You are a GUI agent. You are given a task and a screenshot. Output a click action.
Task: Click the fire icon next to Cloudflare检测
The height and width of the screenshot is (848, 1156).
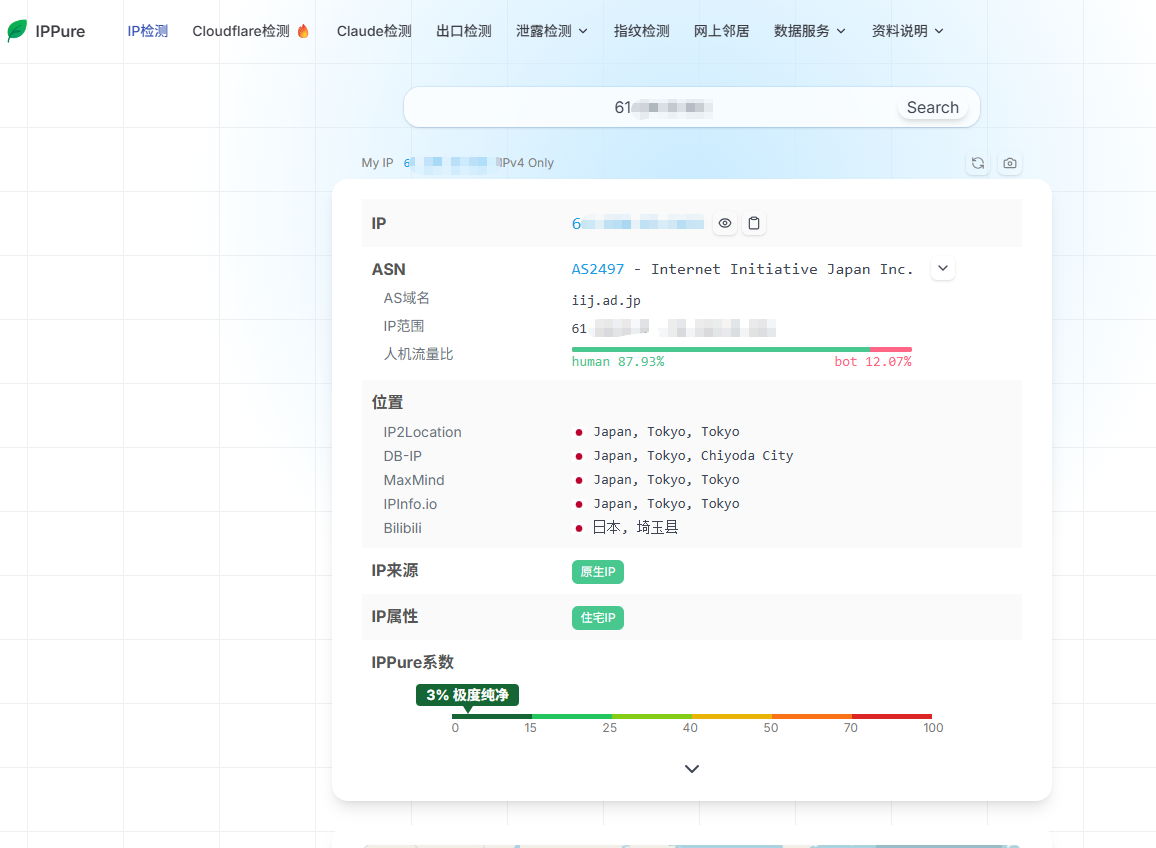click(x=303, y=31)
